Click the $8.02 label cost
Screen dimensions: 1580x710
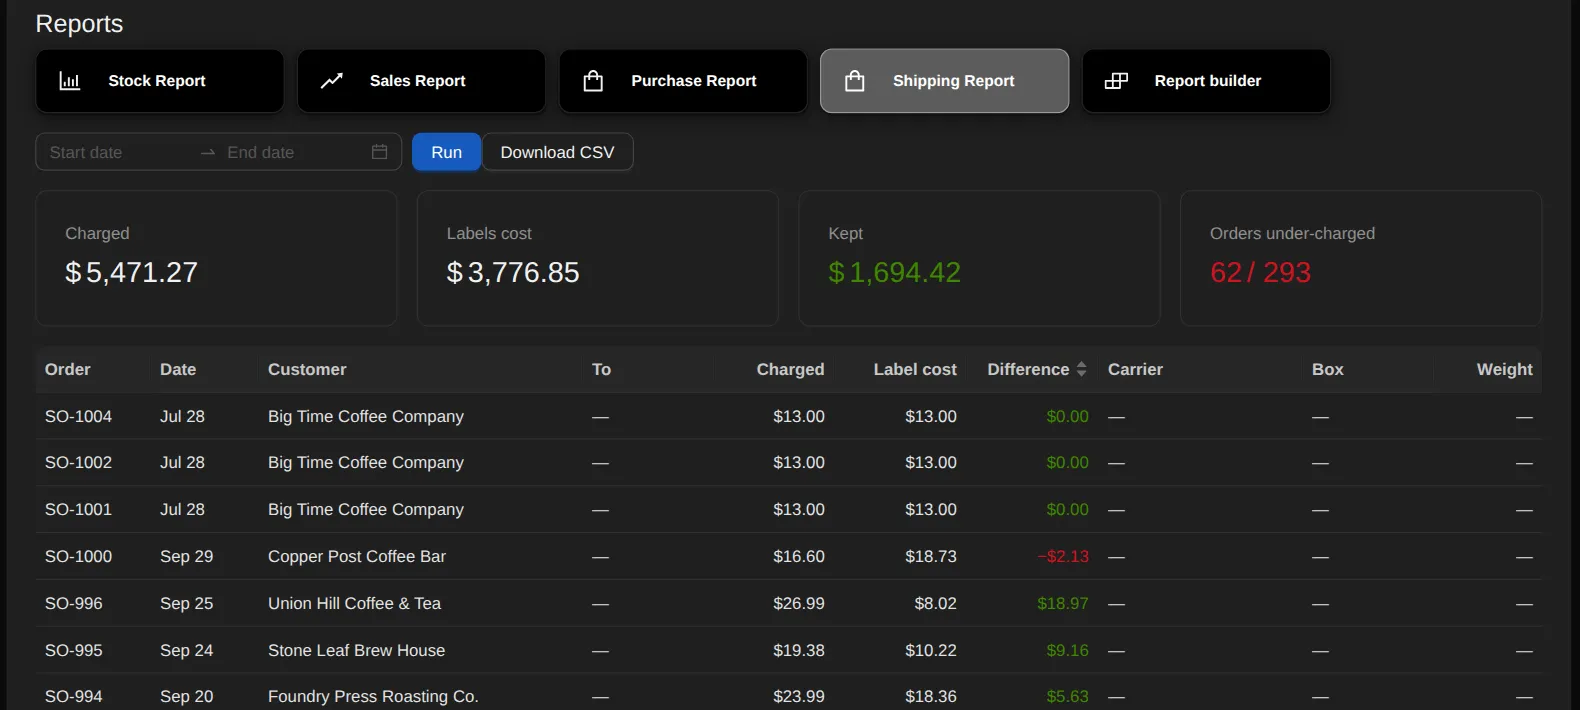pos(936,603)
